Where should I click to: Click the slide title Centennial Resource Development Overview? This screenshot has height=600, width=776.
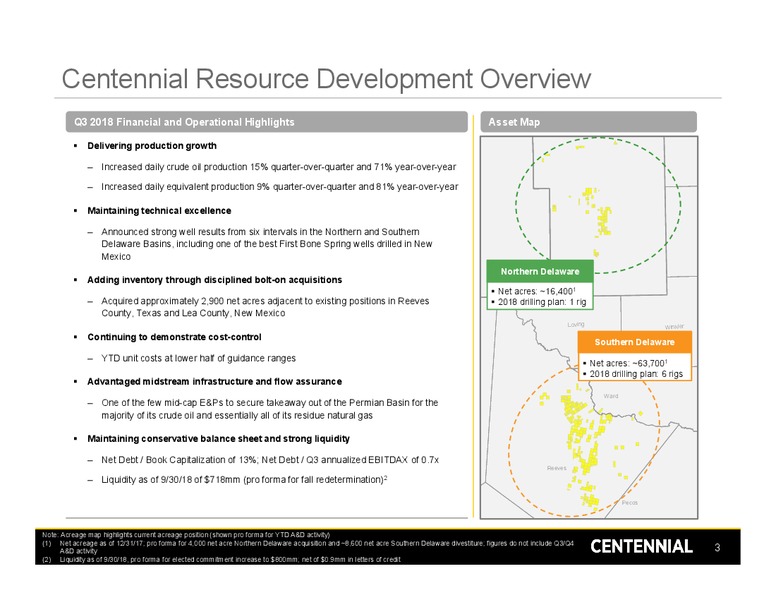tap(326, 79)
